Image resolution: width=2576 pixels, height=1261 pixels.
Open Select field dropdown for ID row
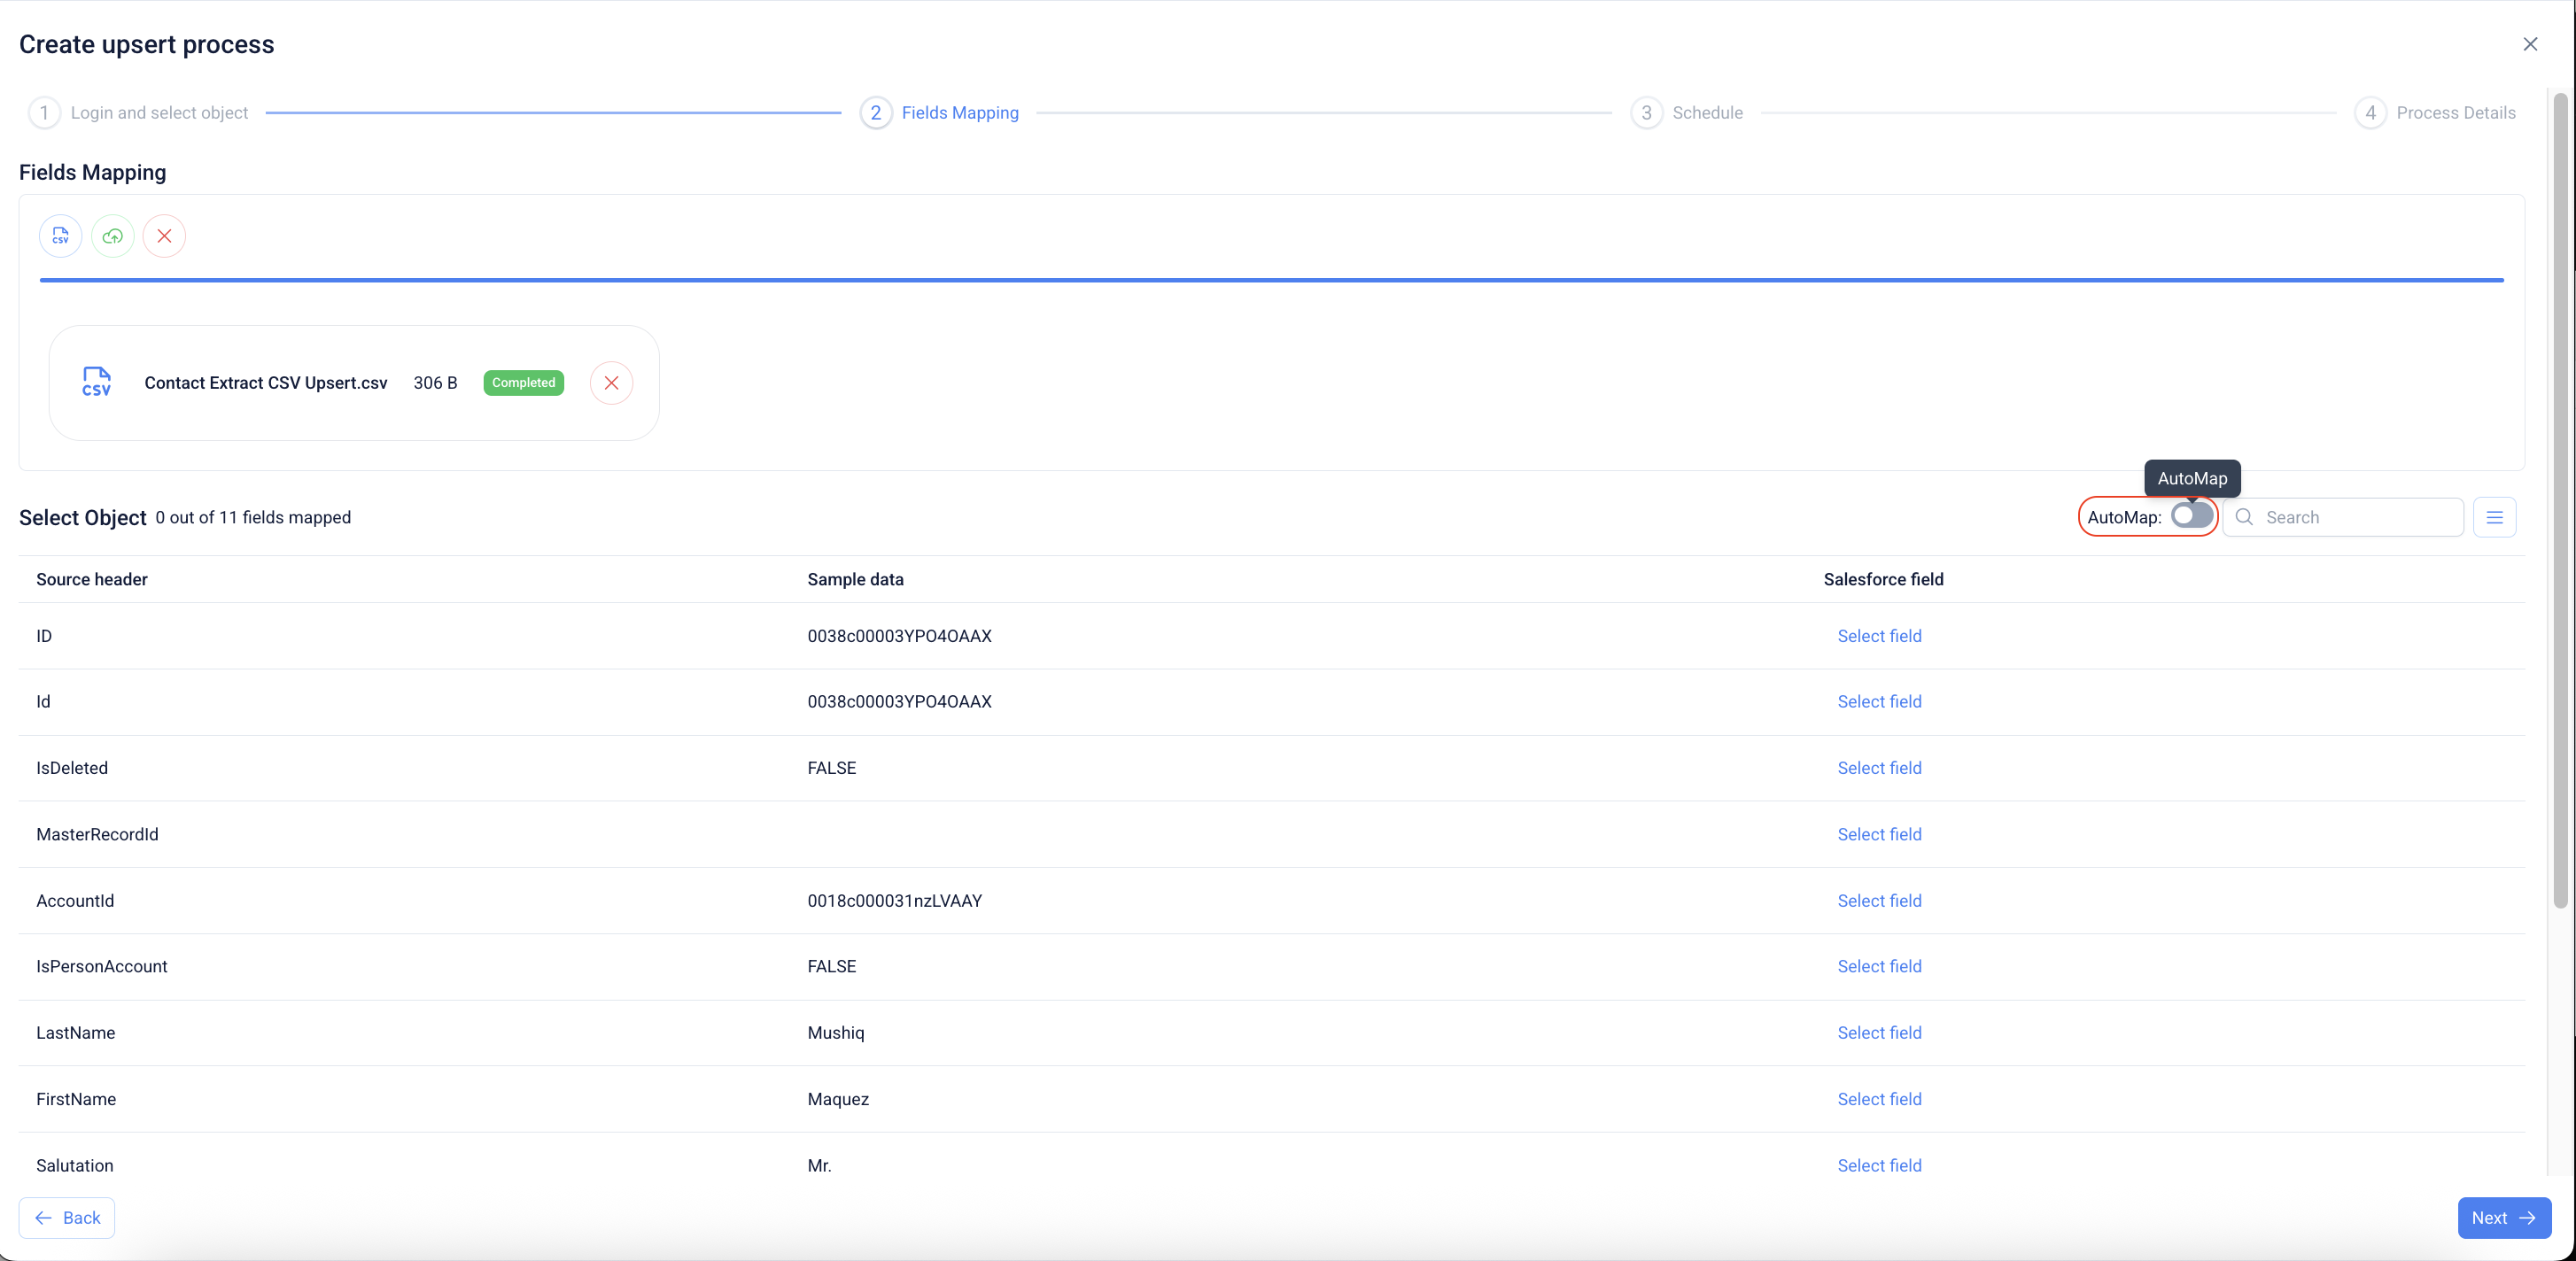pos(1878,636)
